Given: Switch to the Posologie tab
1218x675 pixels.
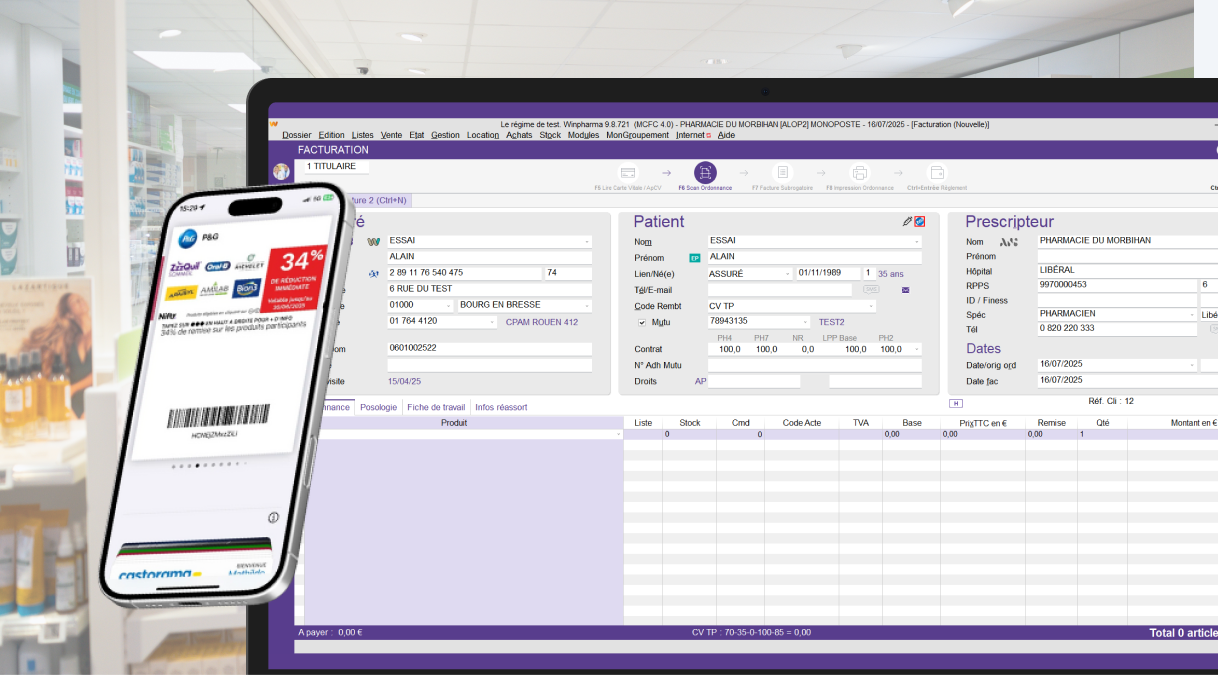Looking at the screenshot, I should tap(378, 407).
